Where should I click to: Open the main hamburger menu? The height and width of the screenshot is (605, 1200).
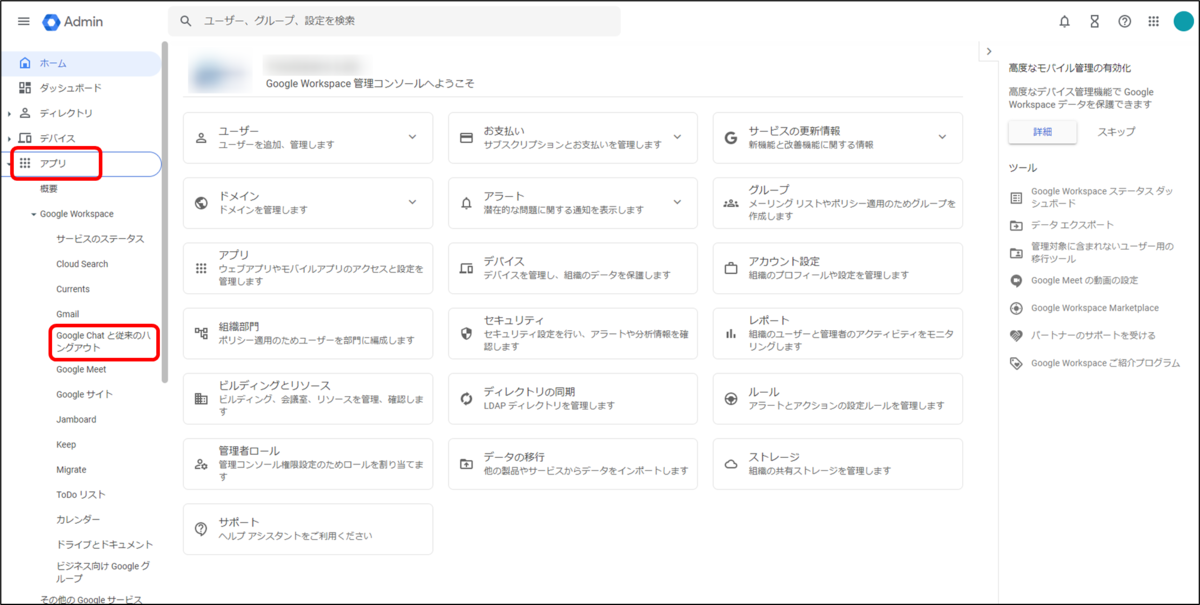click(x=24, y=21)
